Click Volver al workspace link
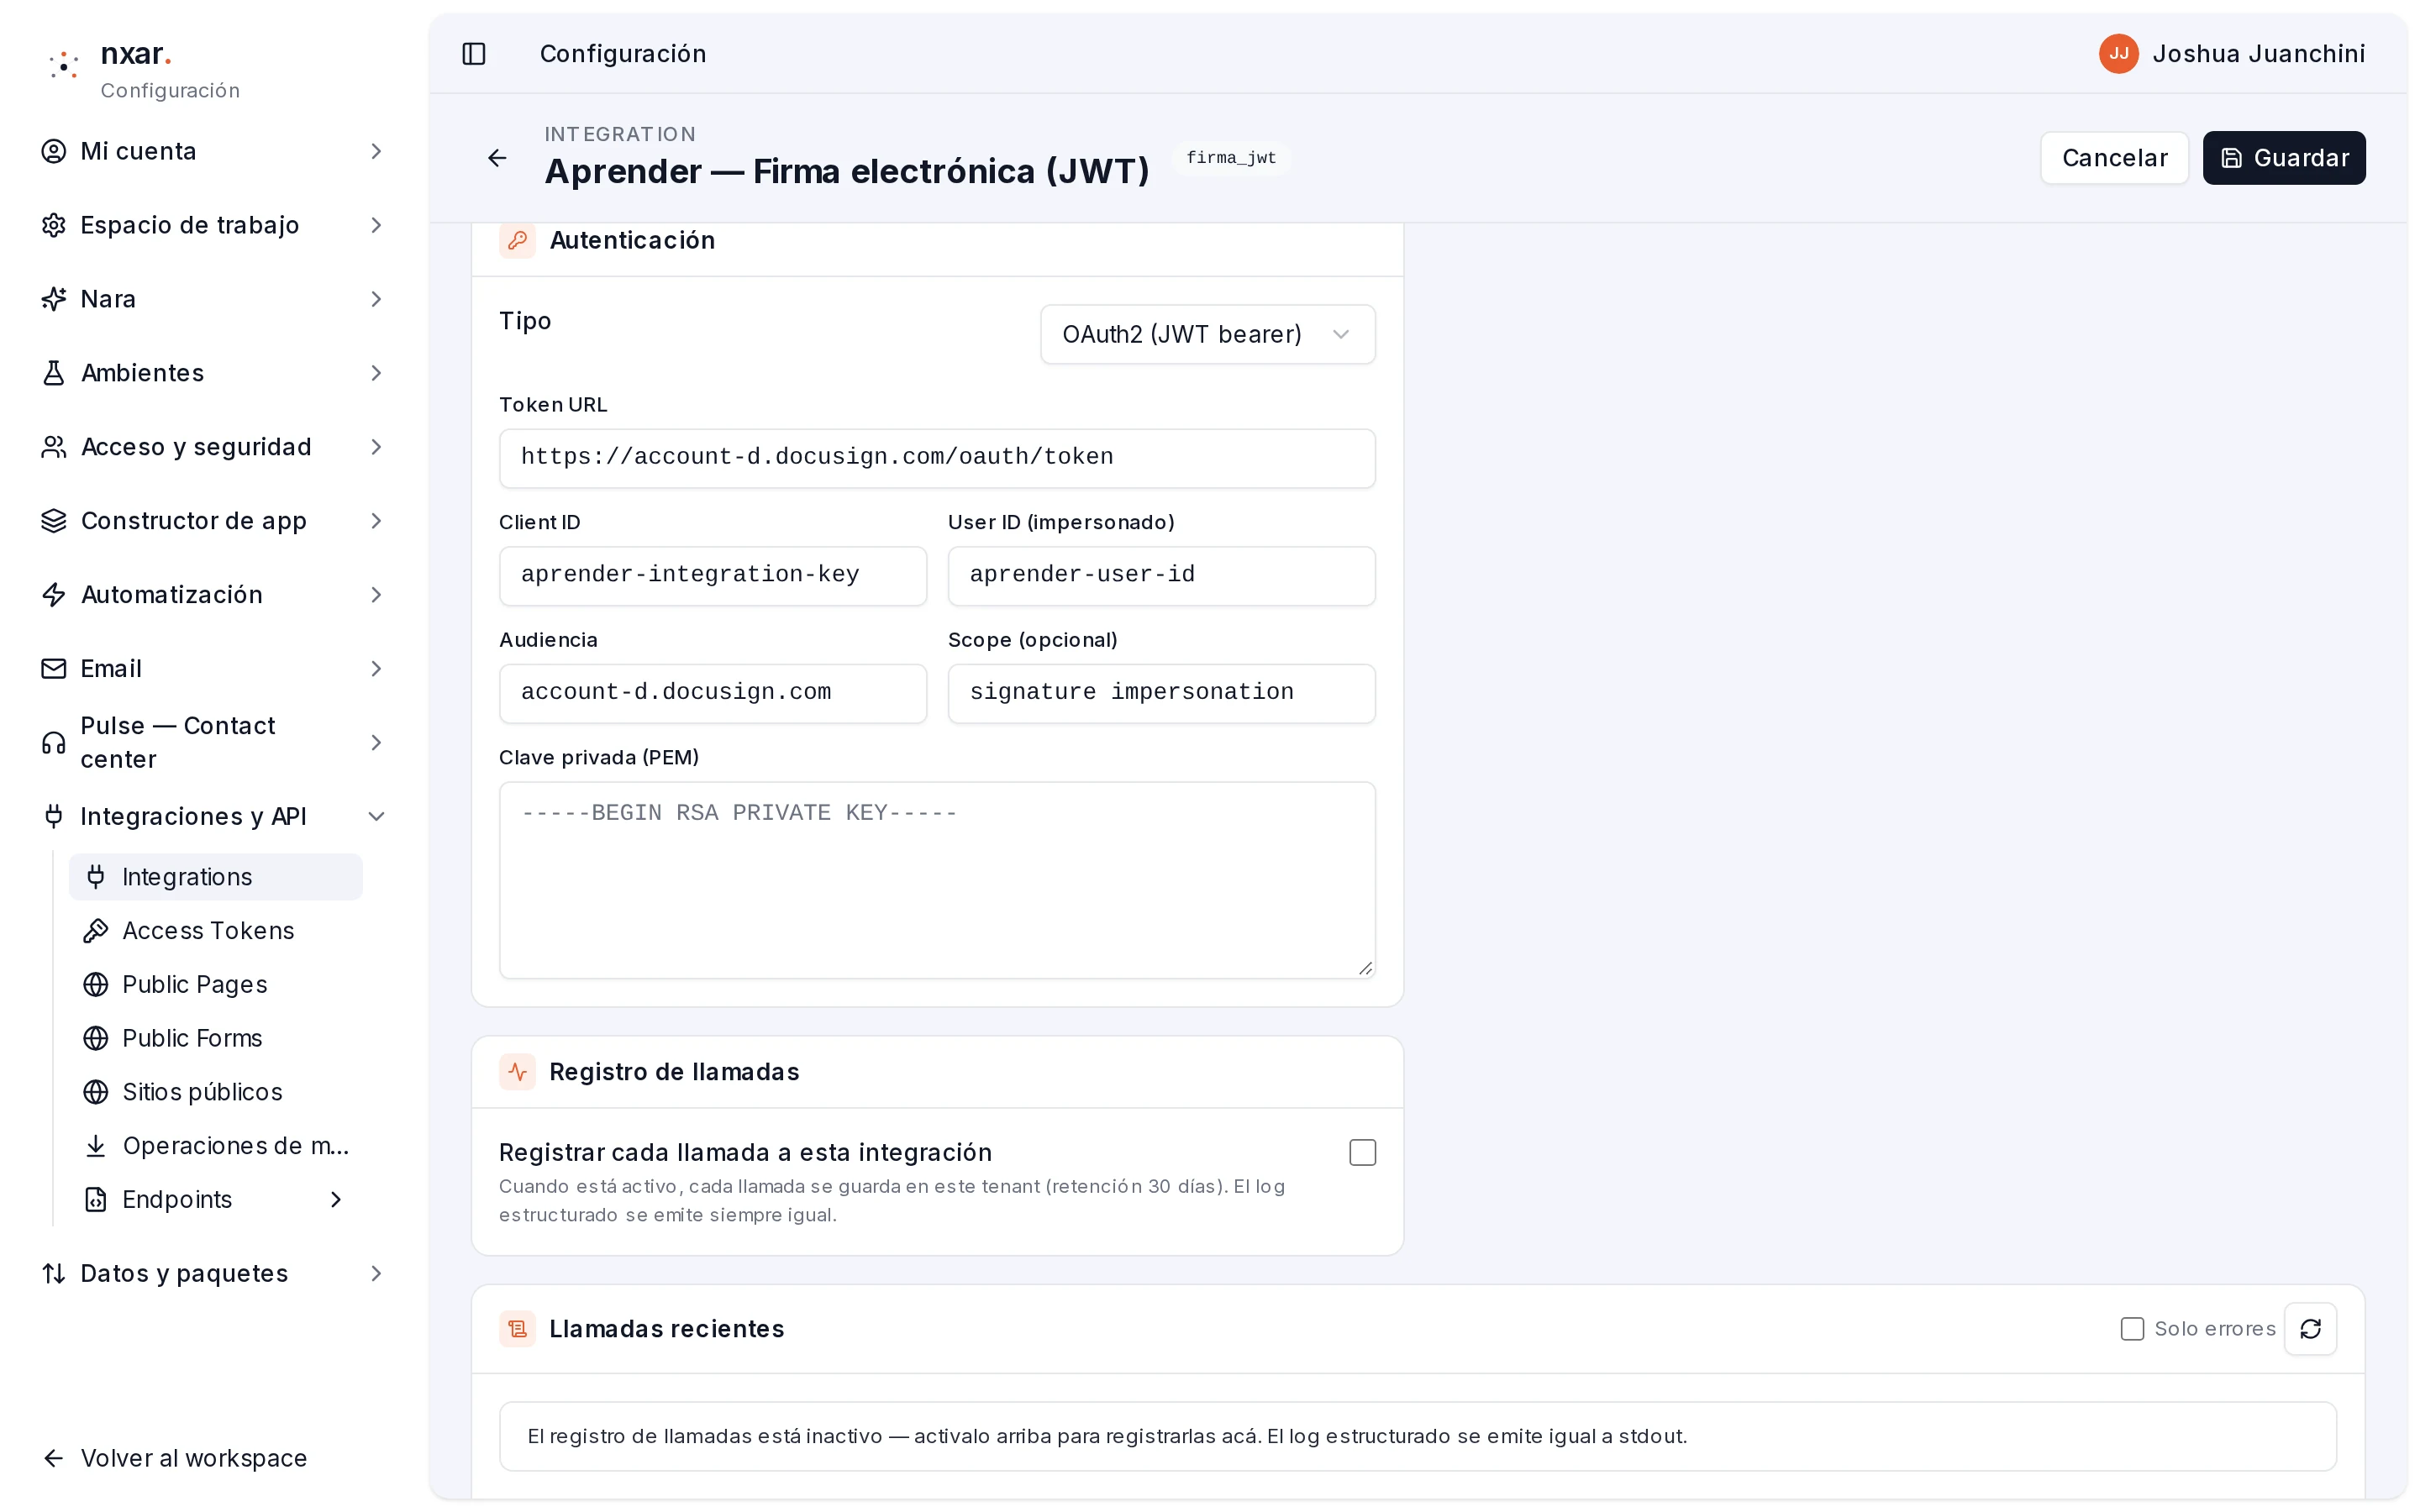Screen dimensions: 2420x1512 (x=174, y=1459)
